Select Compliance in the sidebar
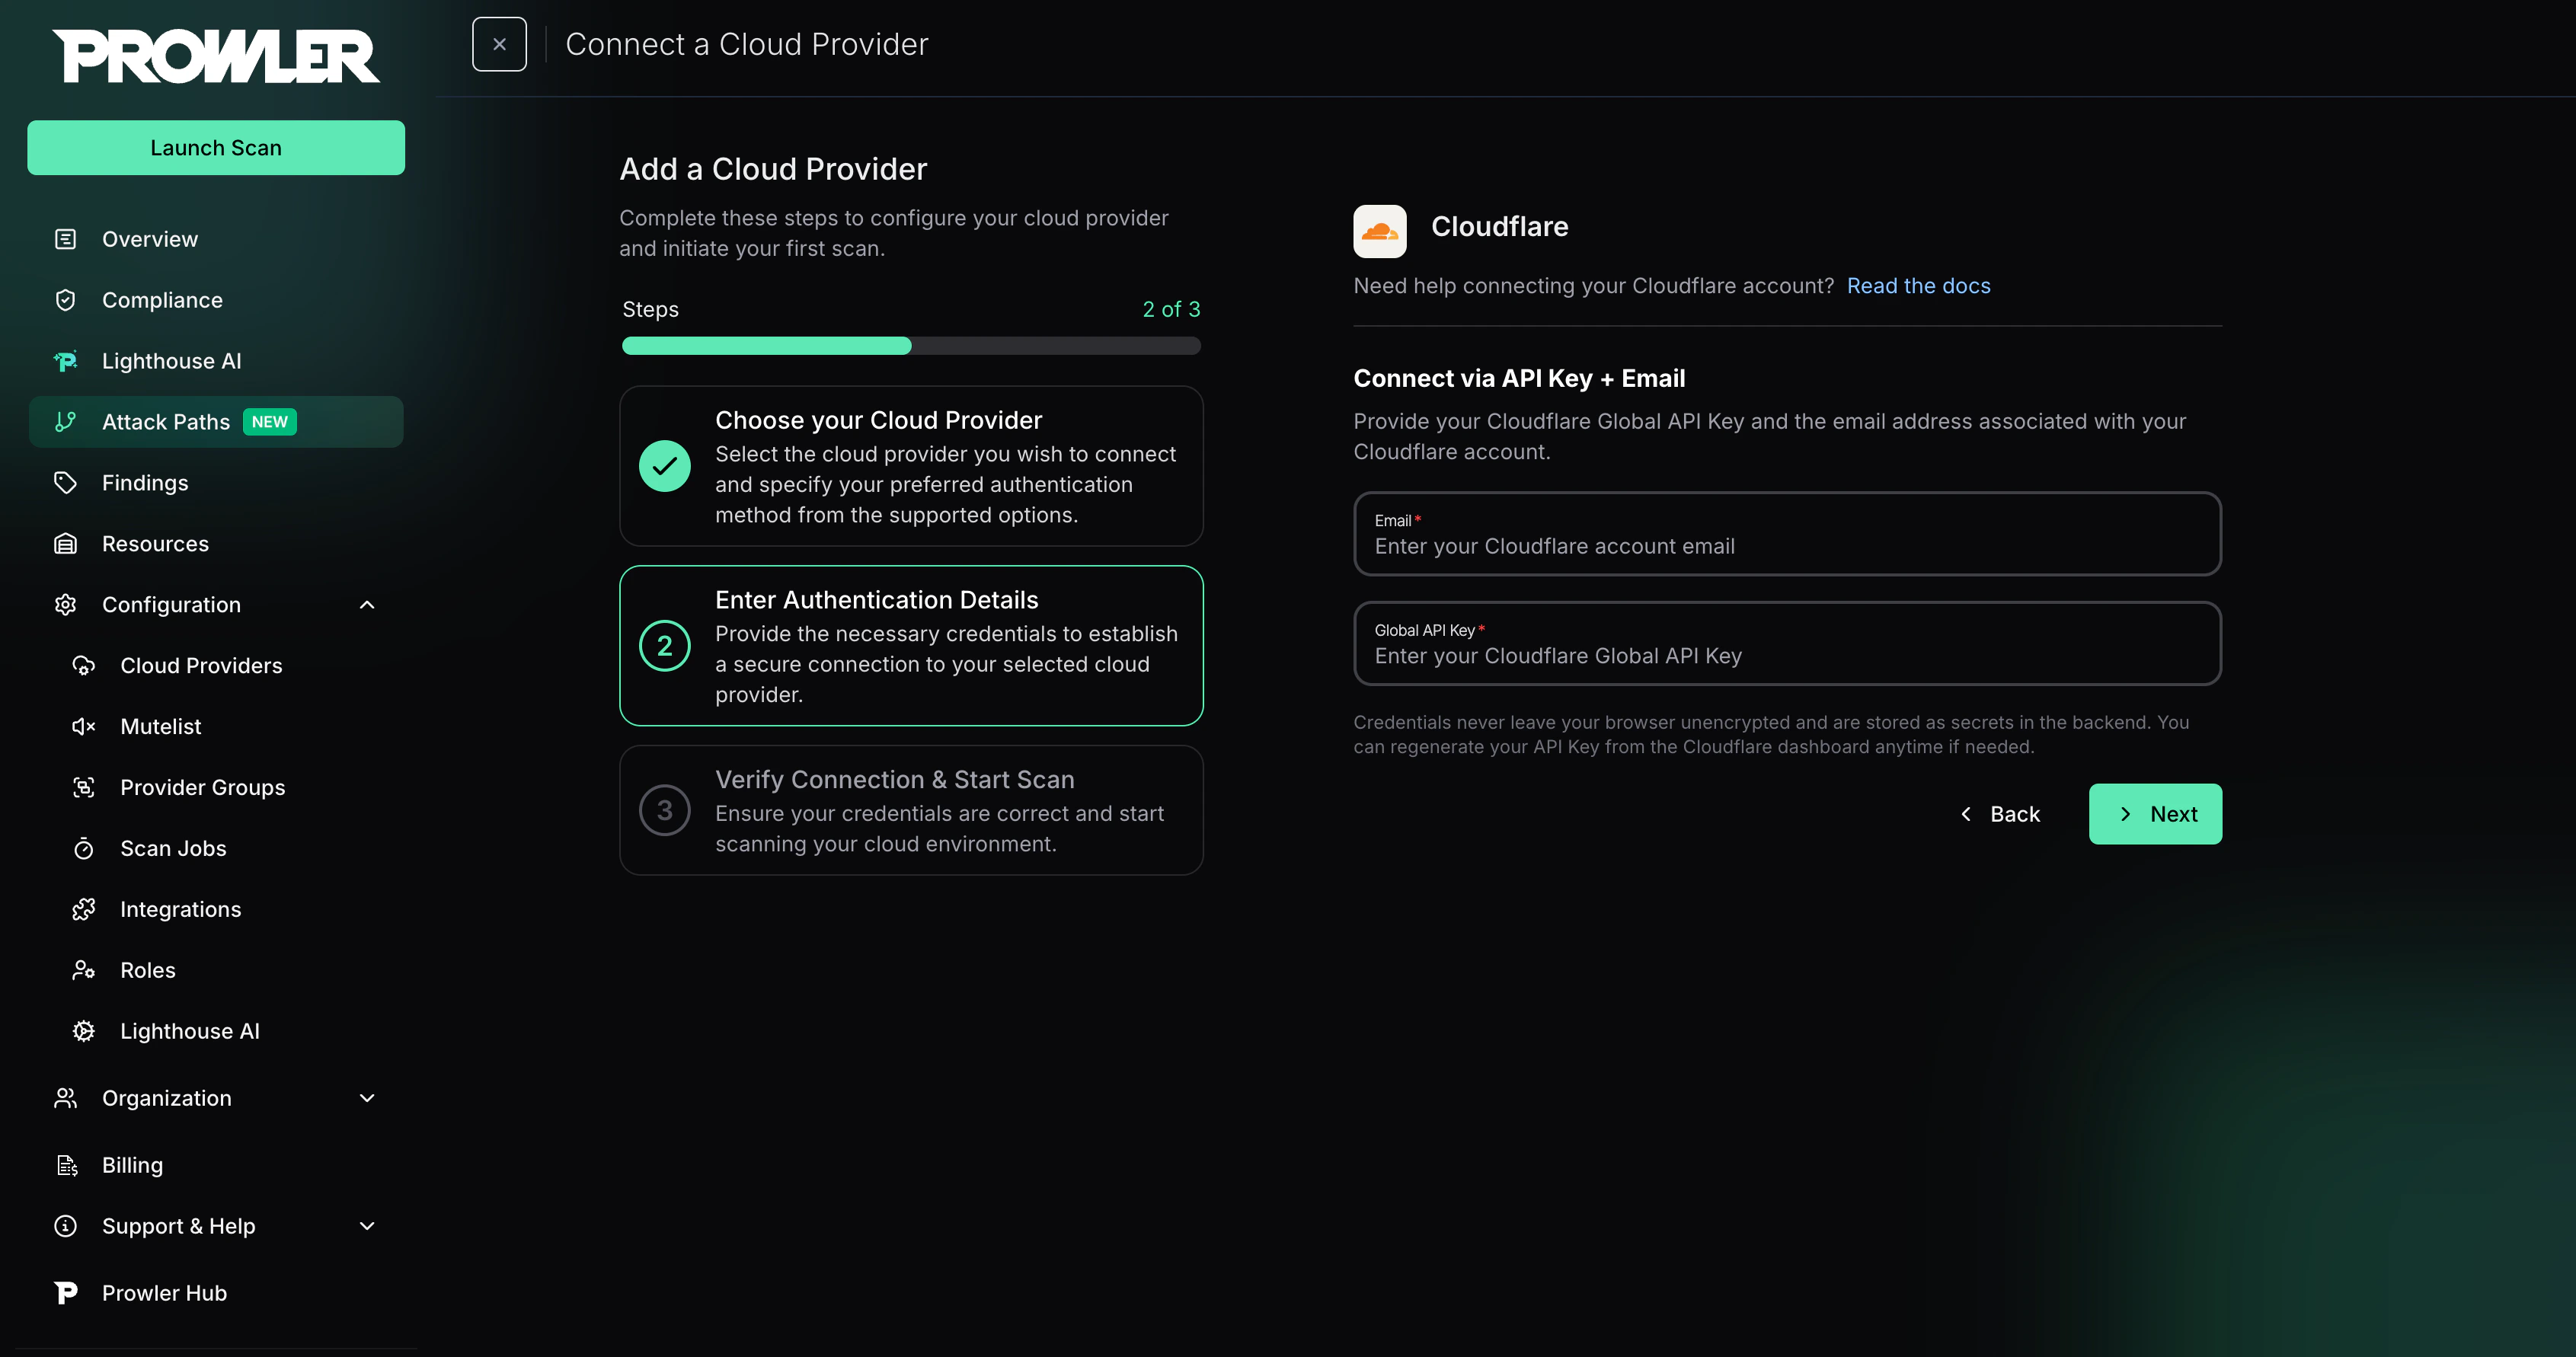The image size is (2576, 1357). point(162,300)
